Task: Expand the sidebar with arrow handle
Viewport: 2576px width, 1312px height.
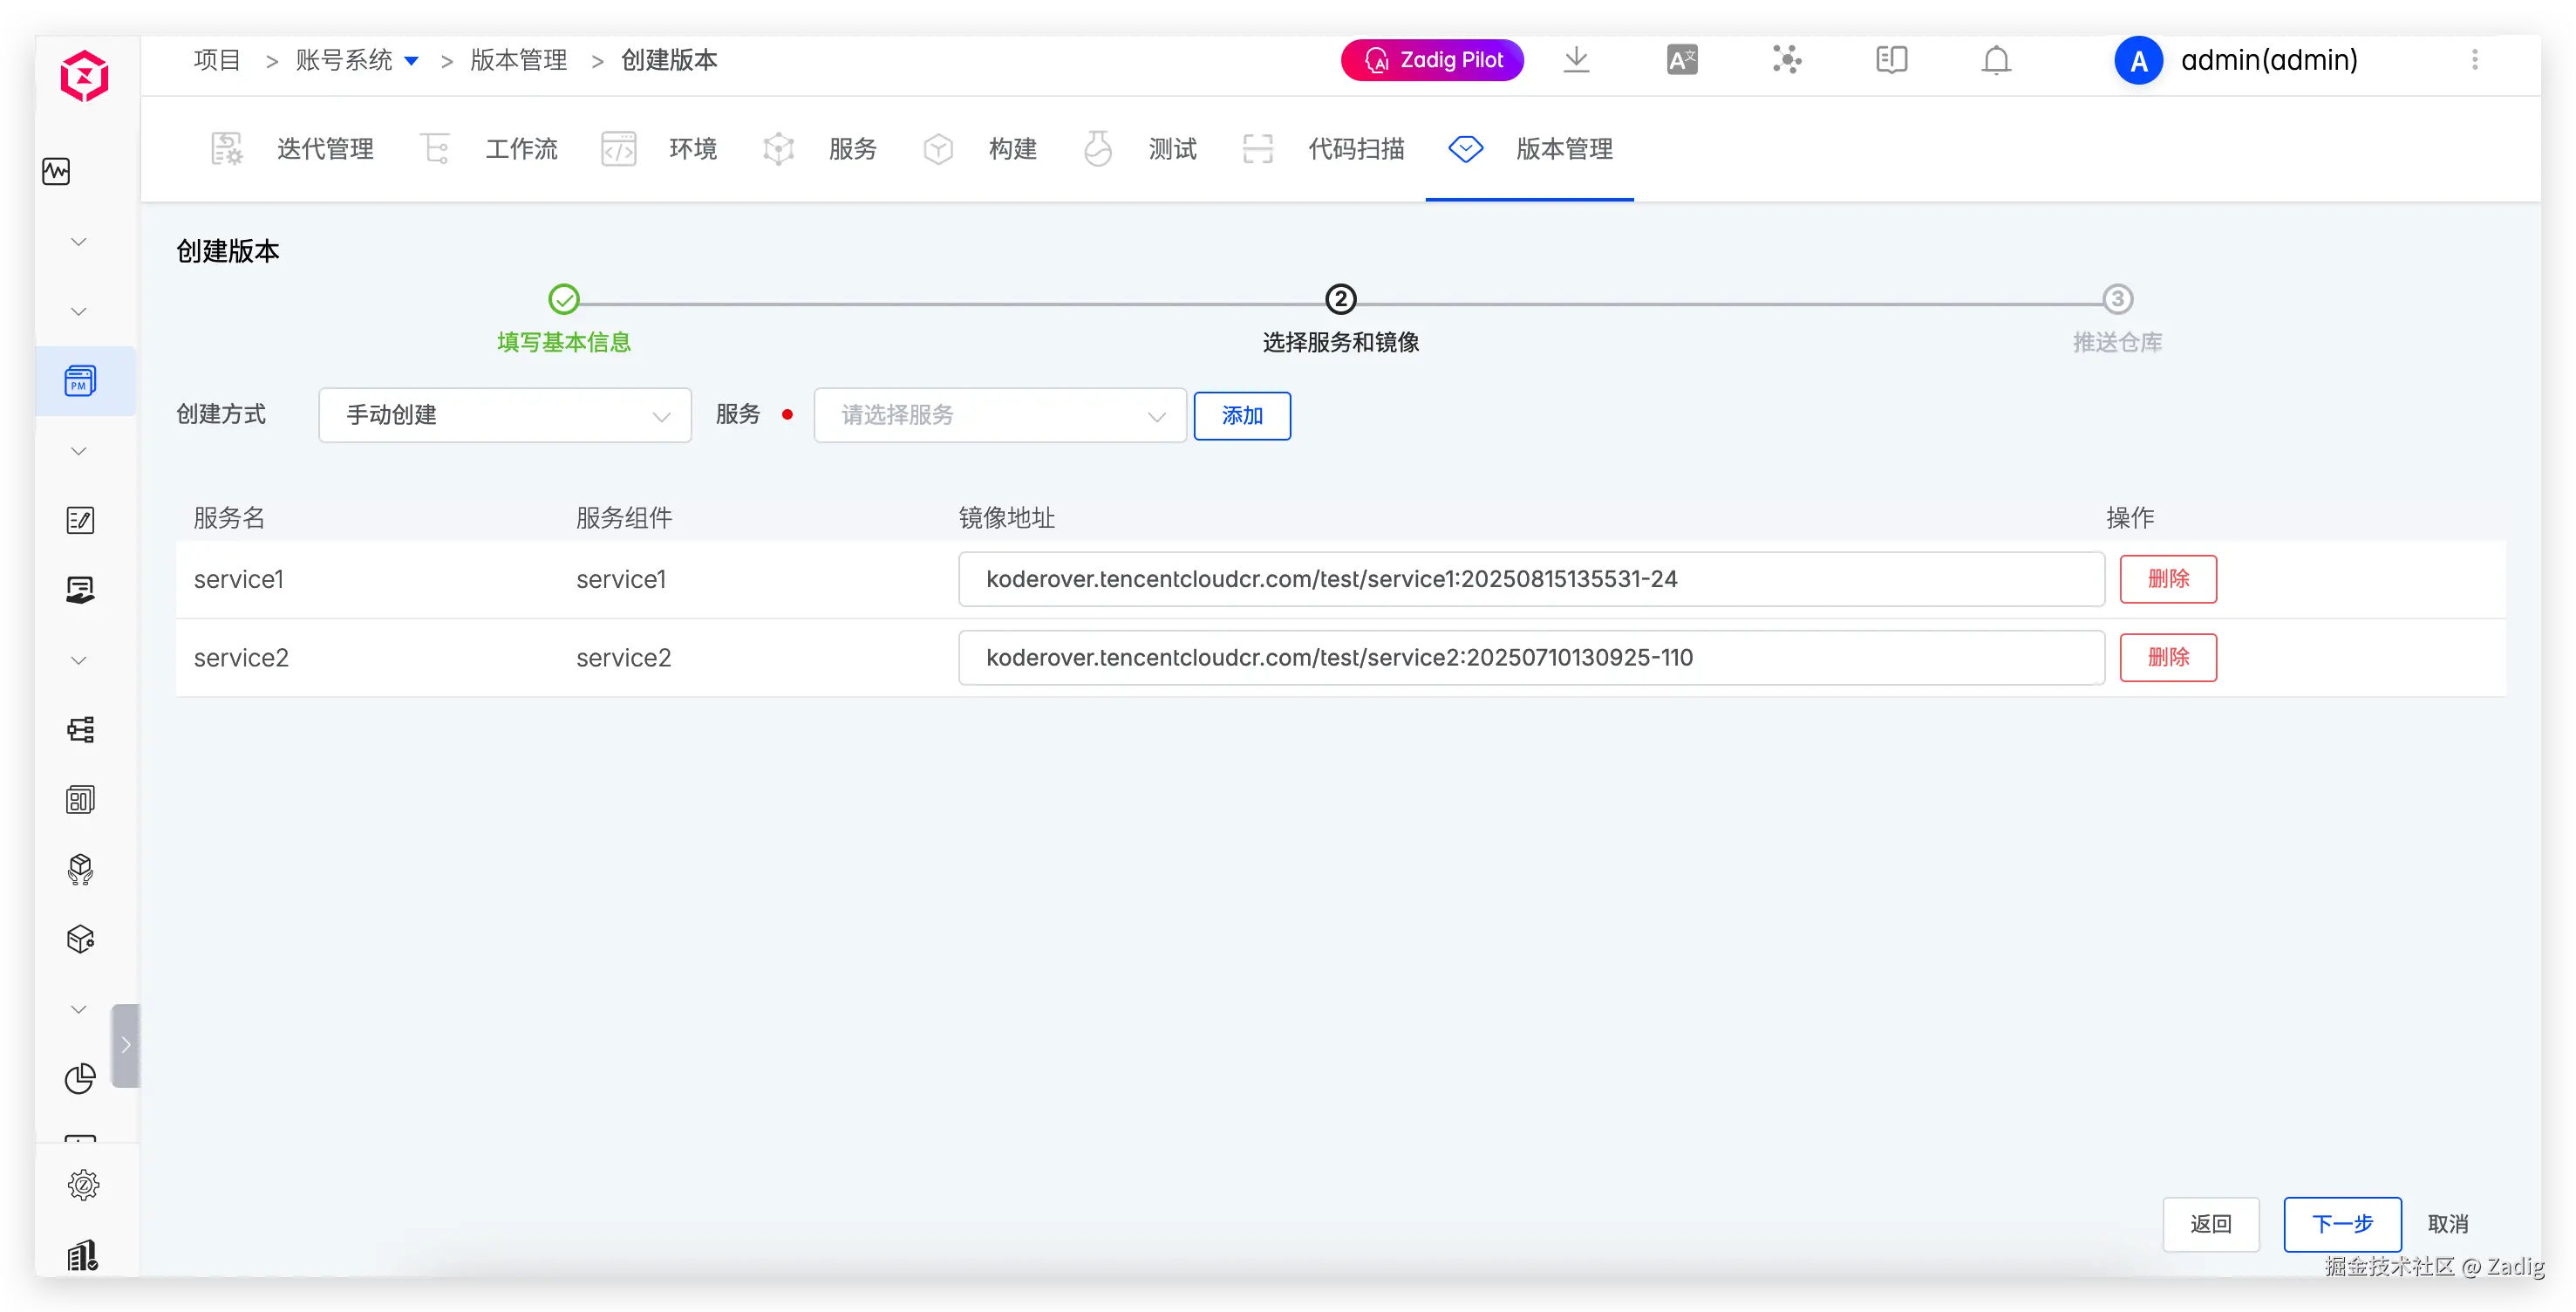Action: (126, 1045)
